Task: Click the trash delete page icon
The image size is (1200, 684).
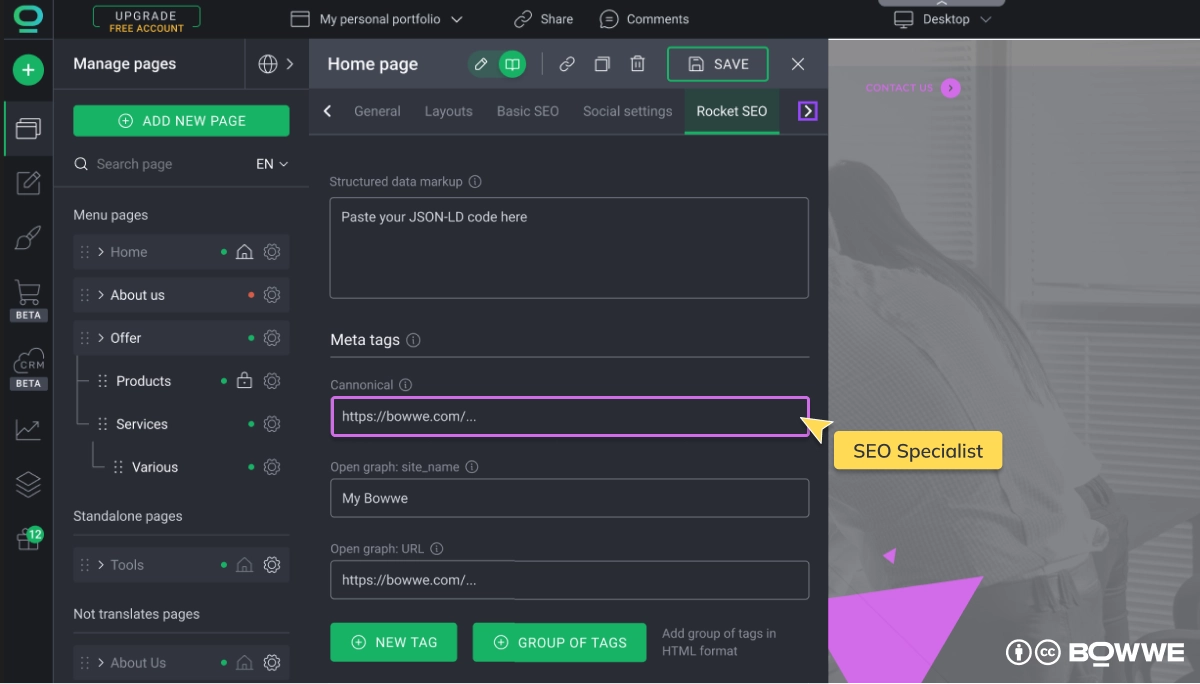Action: 637,64
